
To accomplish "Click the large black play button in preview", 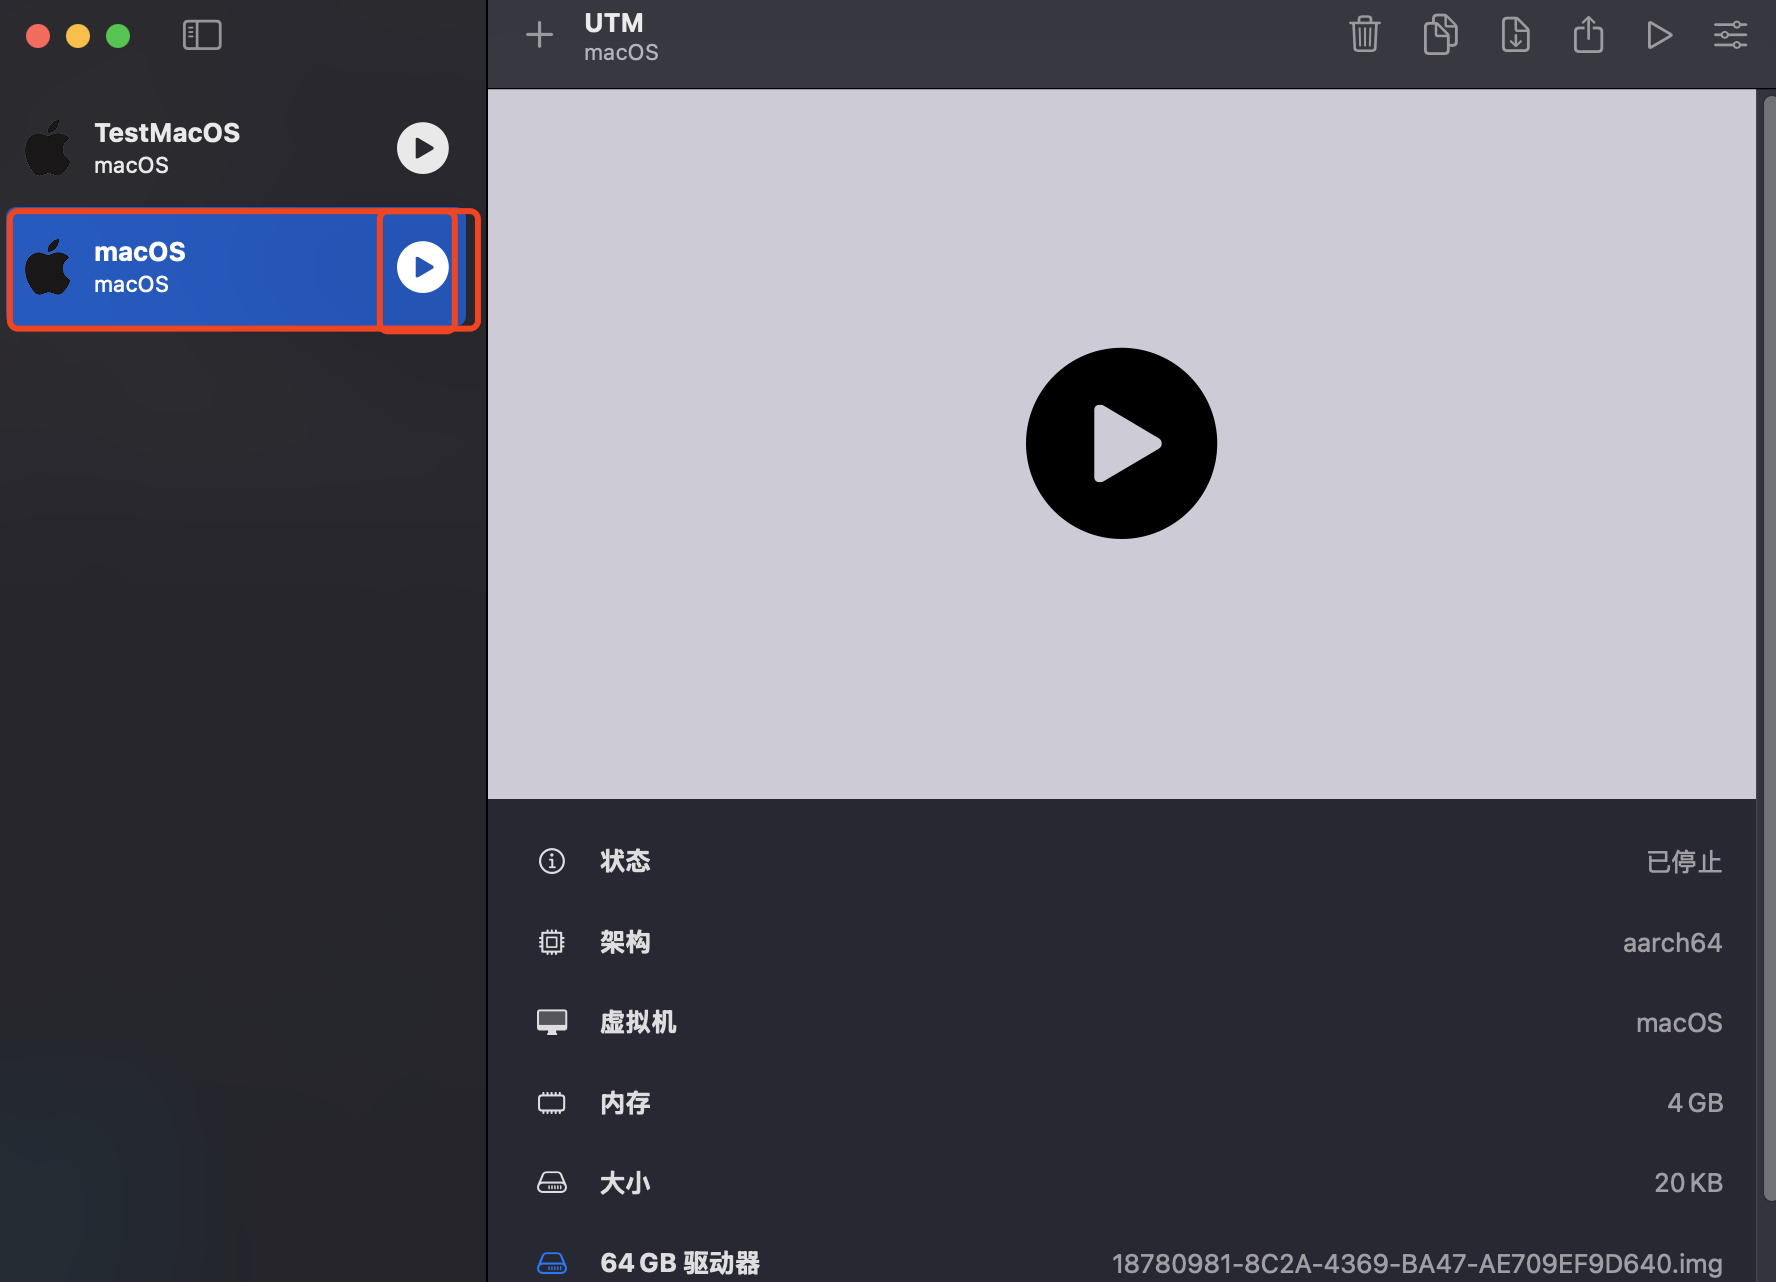I will tap(1121, 443).
